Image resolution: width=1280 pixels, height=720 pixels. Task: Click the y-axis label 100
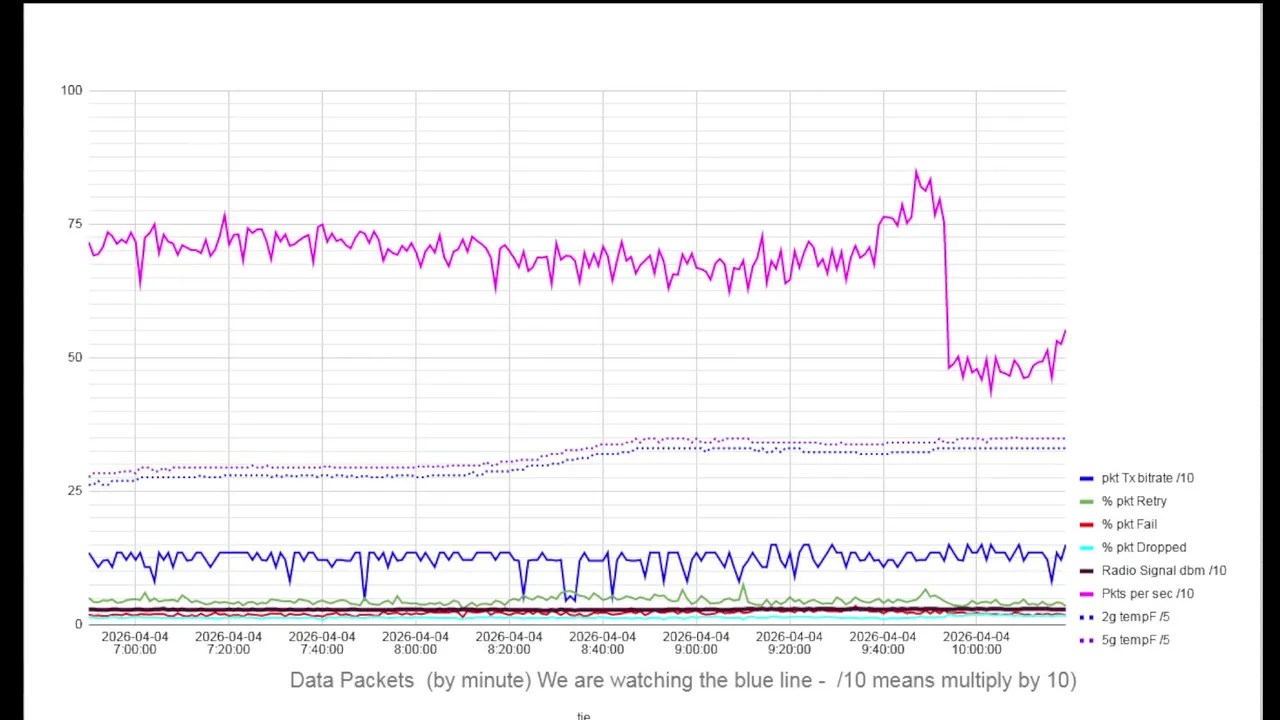71,90
